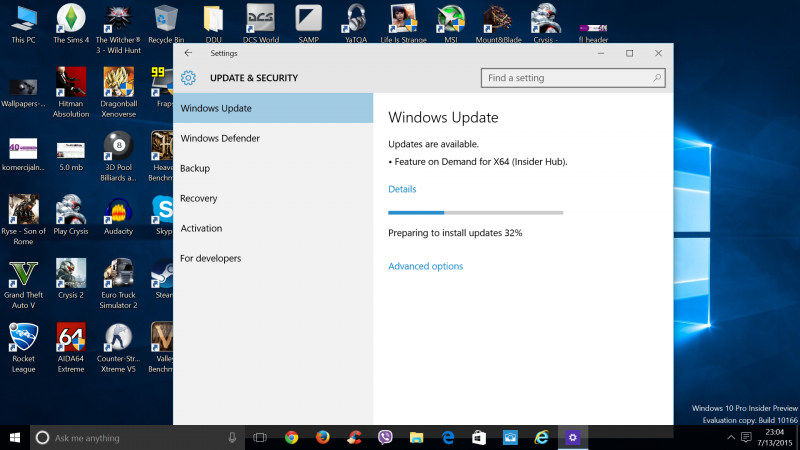Focus the Find a setting search box
The height and width of the screenshot is (450, 800).
coord(573,78)
